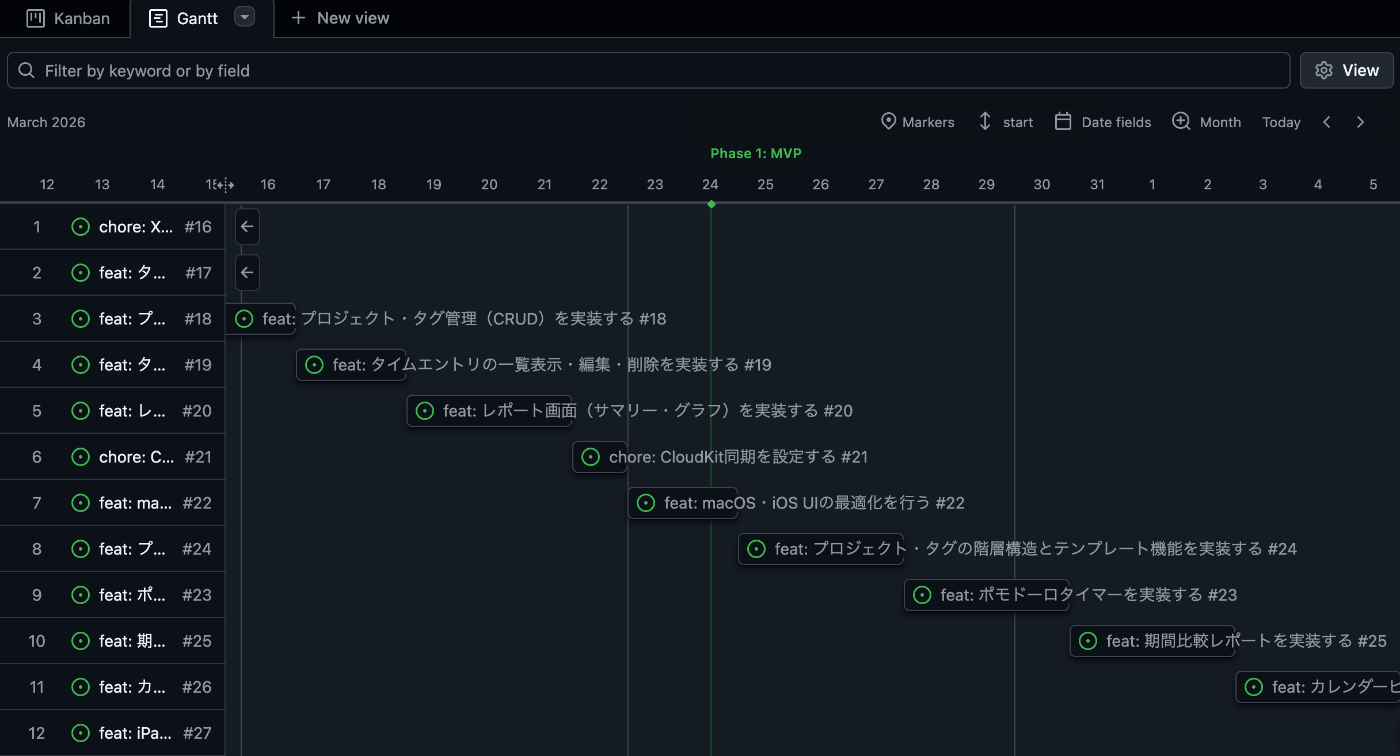Click the open-issue status icon for #27 row
1400x756 pixels.
81,733
